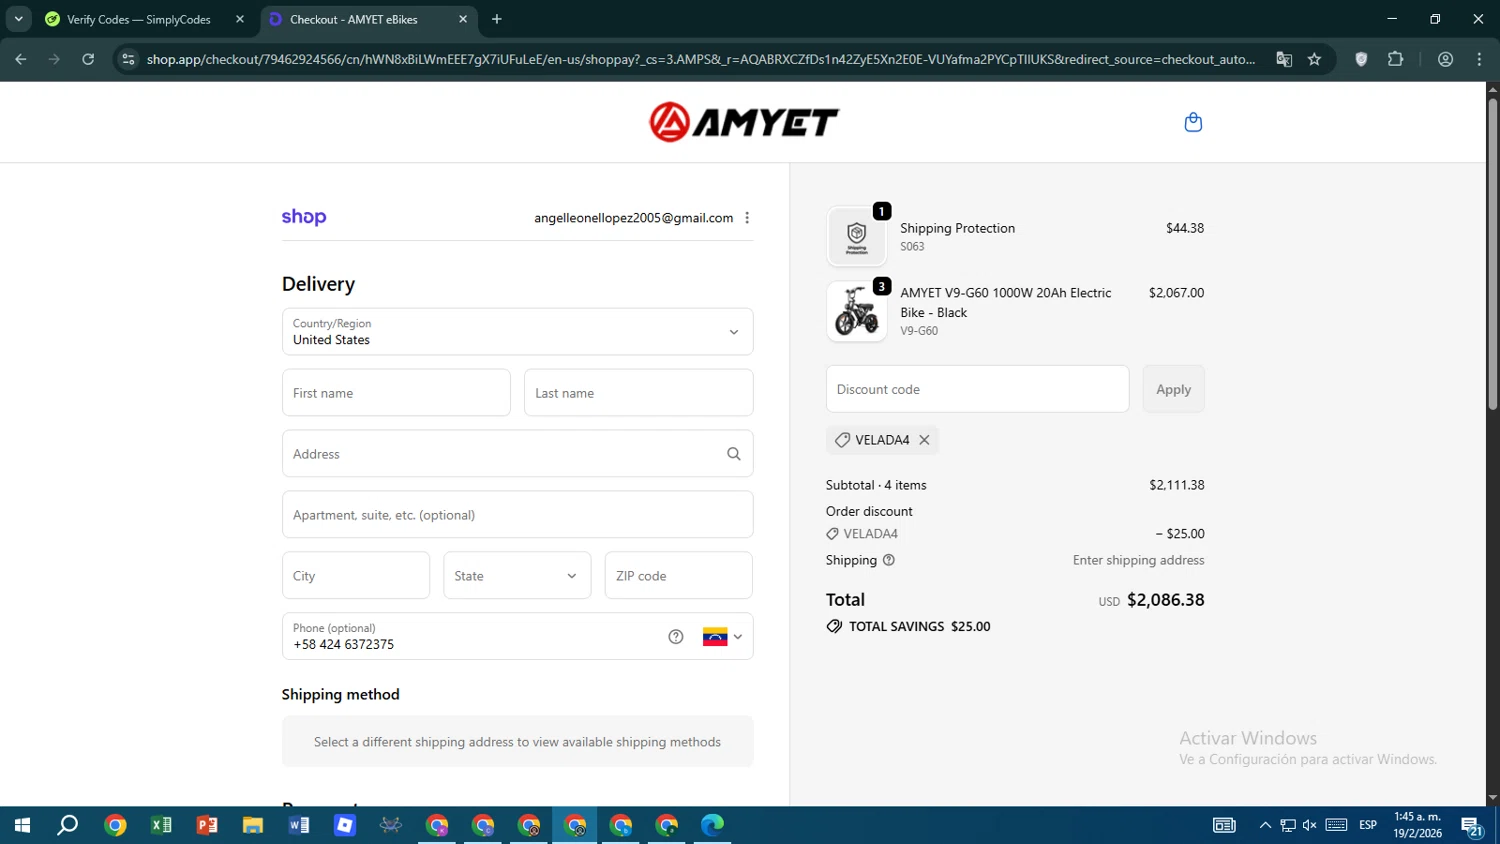Click the Shipping Protection product thumbnail
1500x844 pixels.
coord(857,237)
